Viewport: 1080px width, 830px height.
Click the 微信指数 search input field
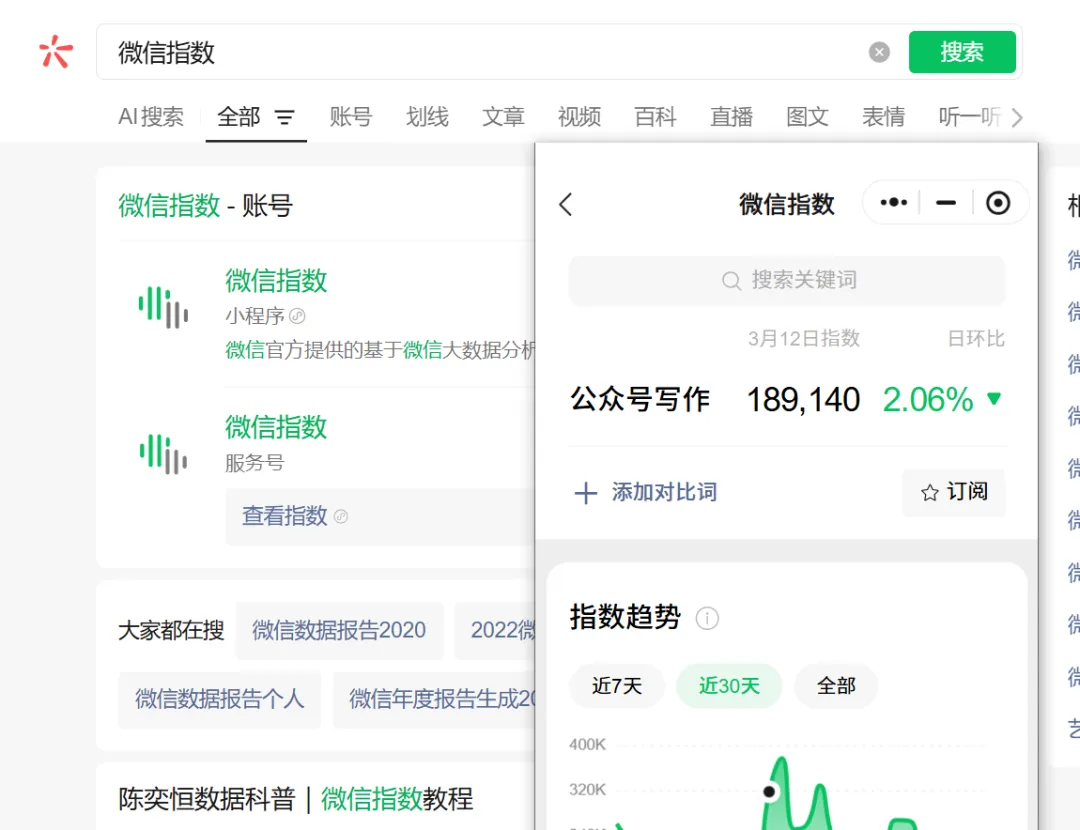pos(482,52)
